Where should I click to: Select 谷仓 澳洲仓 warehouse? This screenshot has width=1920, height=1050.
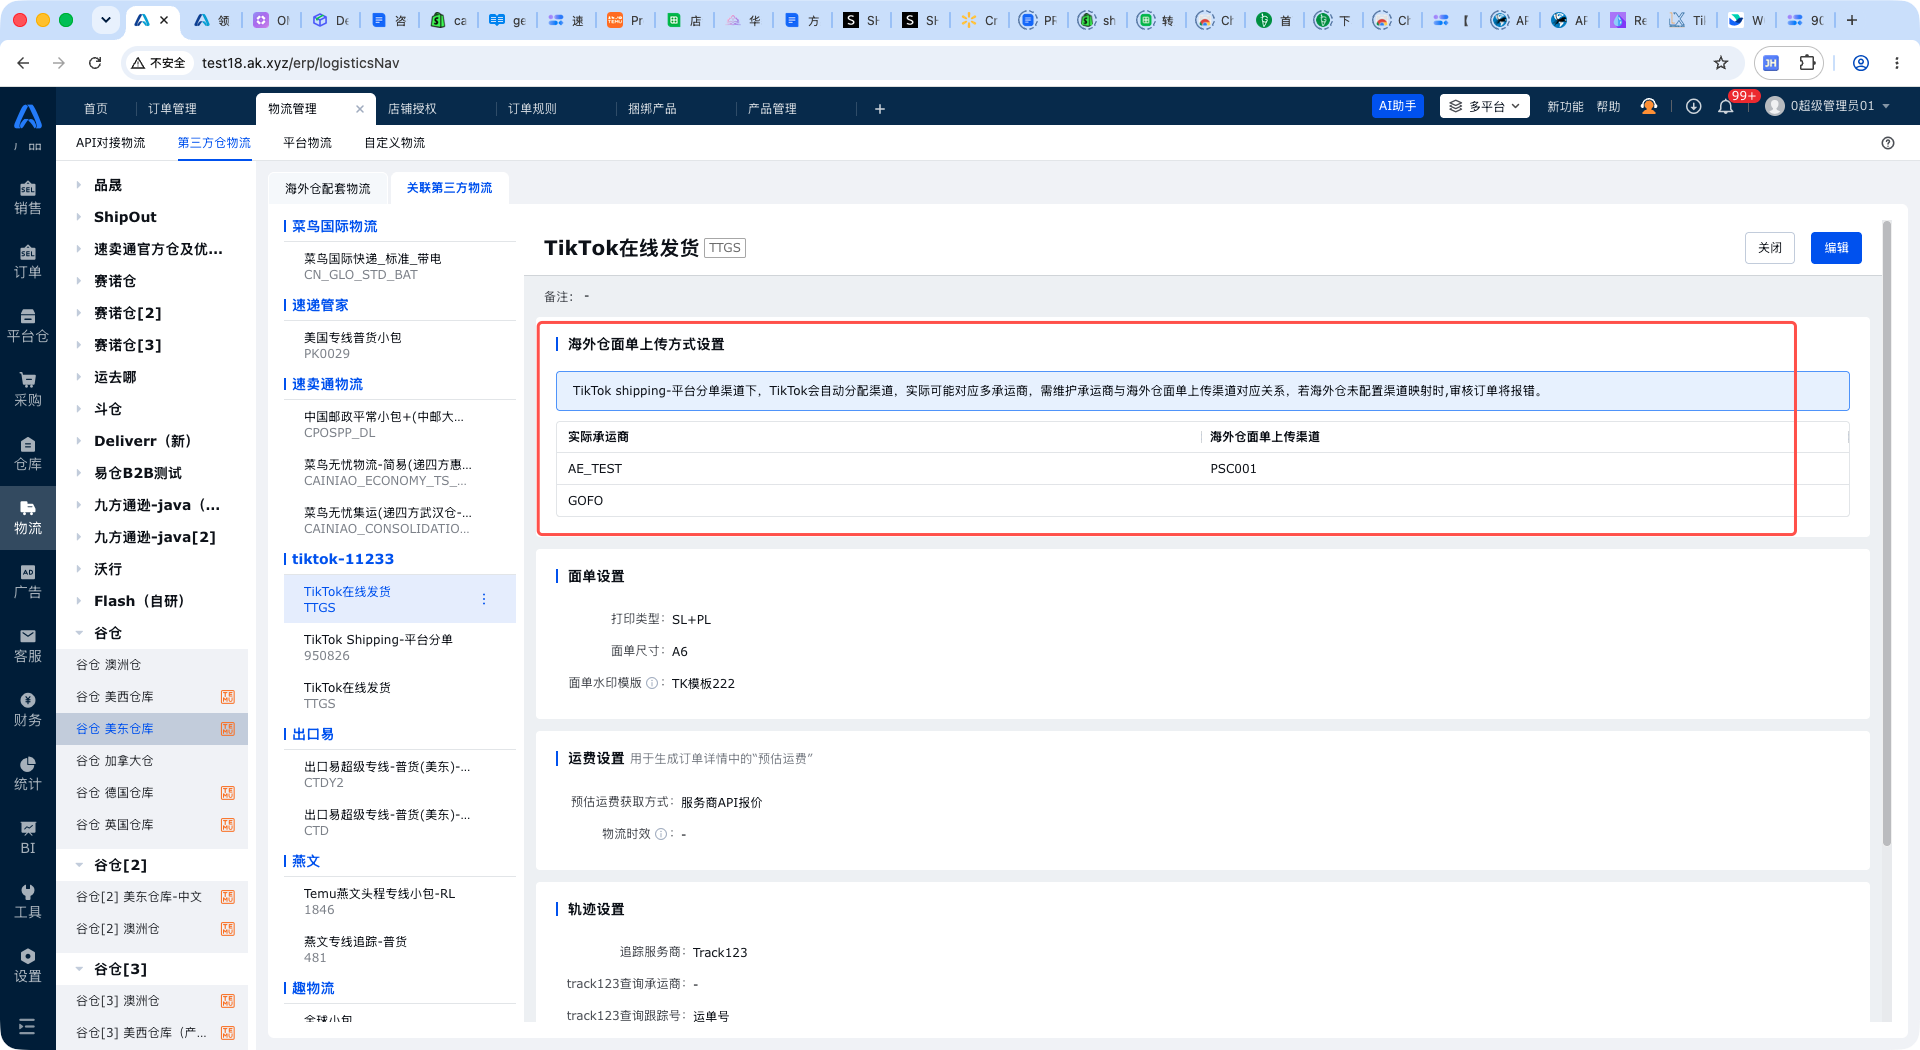[152, 665]
